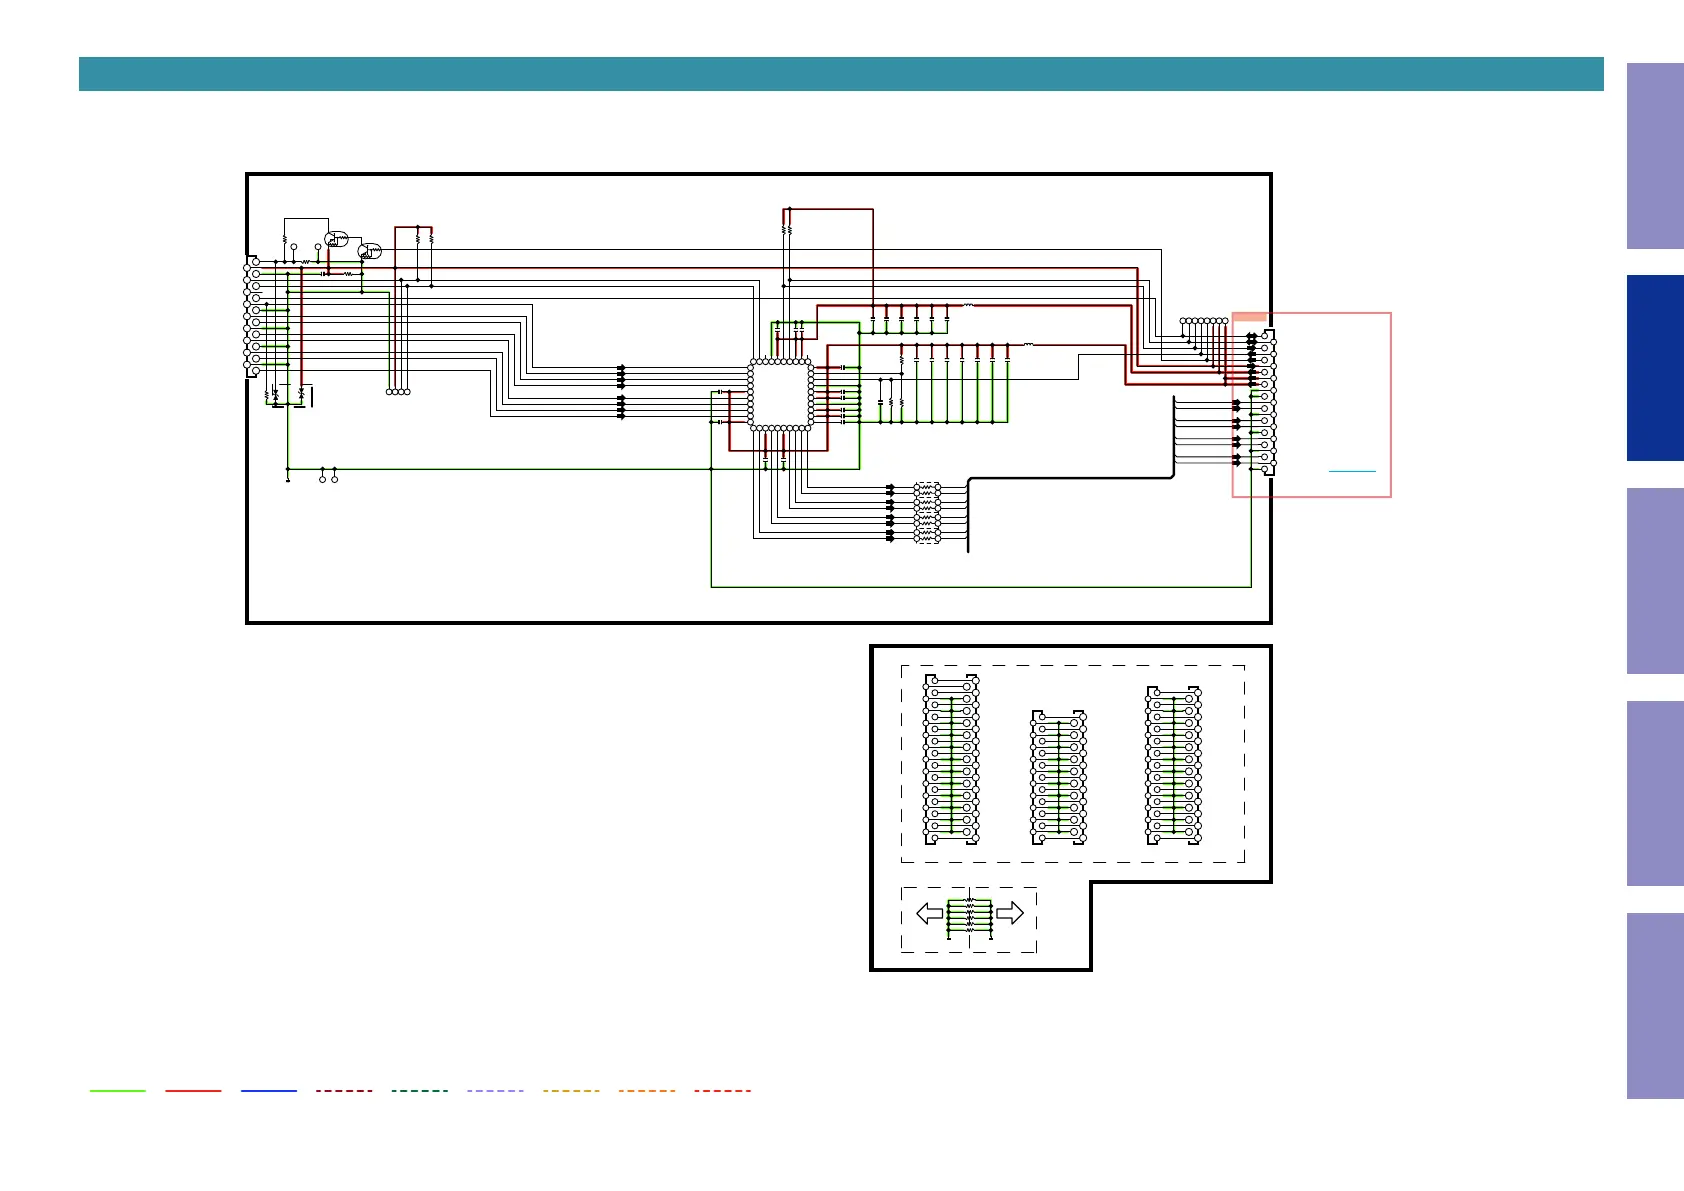Click the teal header bar at the top
This screenshot has width=1684, height=1191.
click(840, 74)
